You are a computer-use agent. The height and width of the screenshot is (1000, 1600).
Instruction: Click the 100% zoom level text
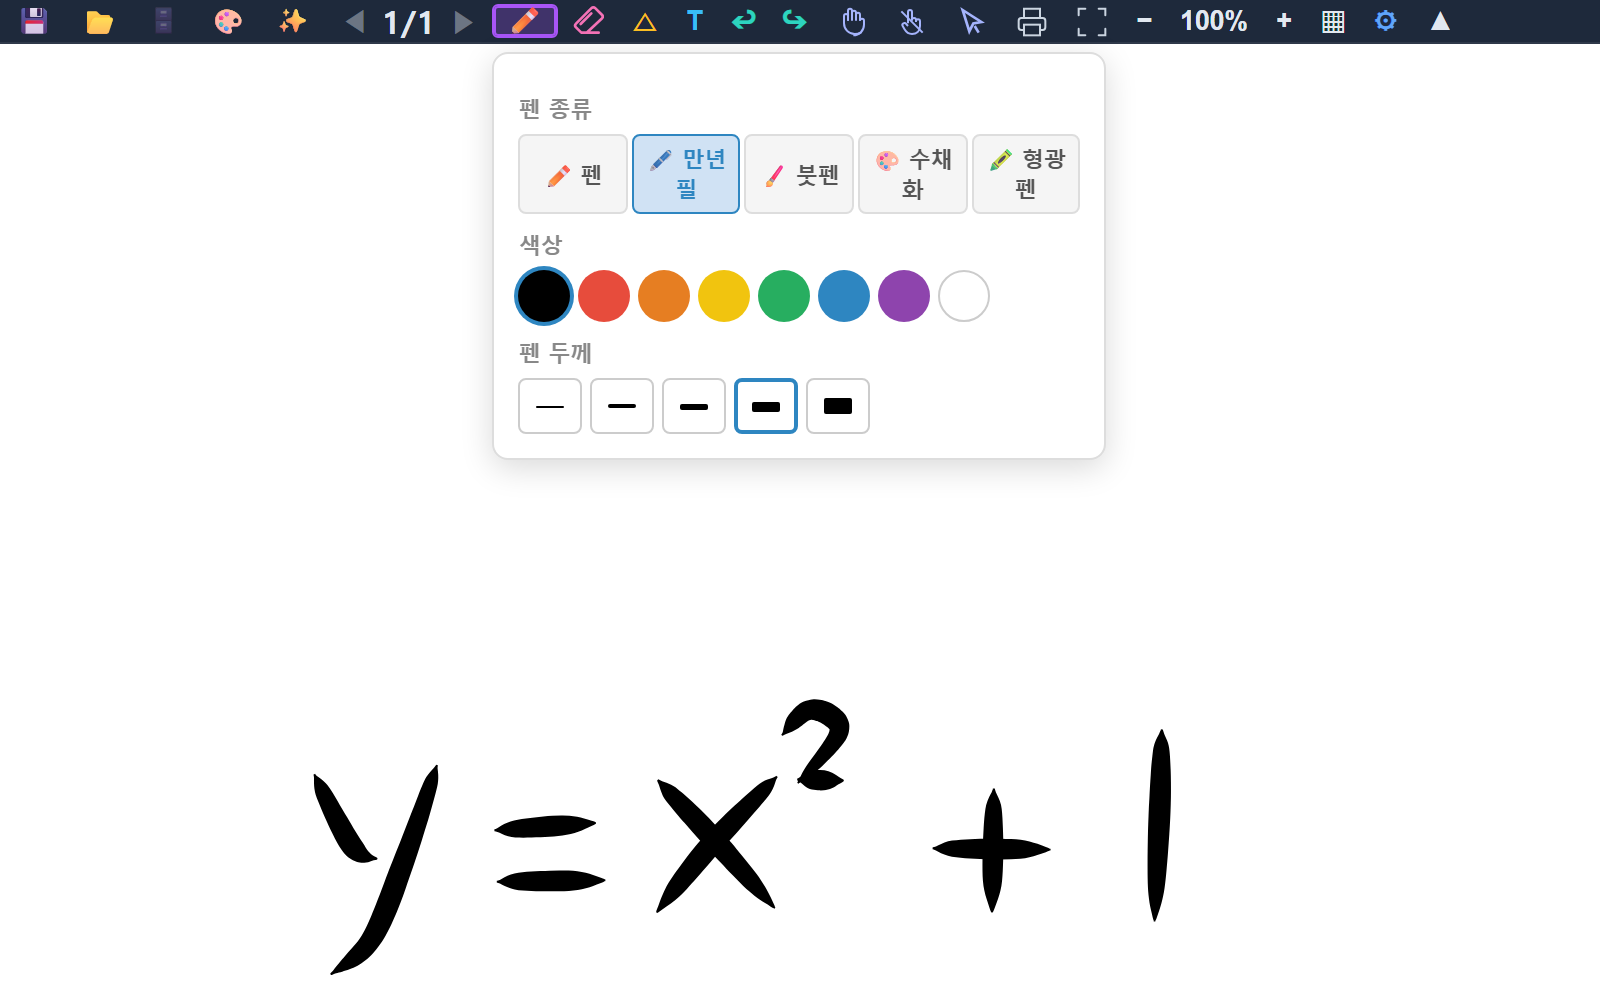click(x=1214, y=21)
